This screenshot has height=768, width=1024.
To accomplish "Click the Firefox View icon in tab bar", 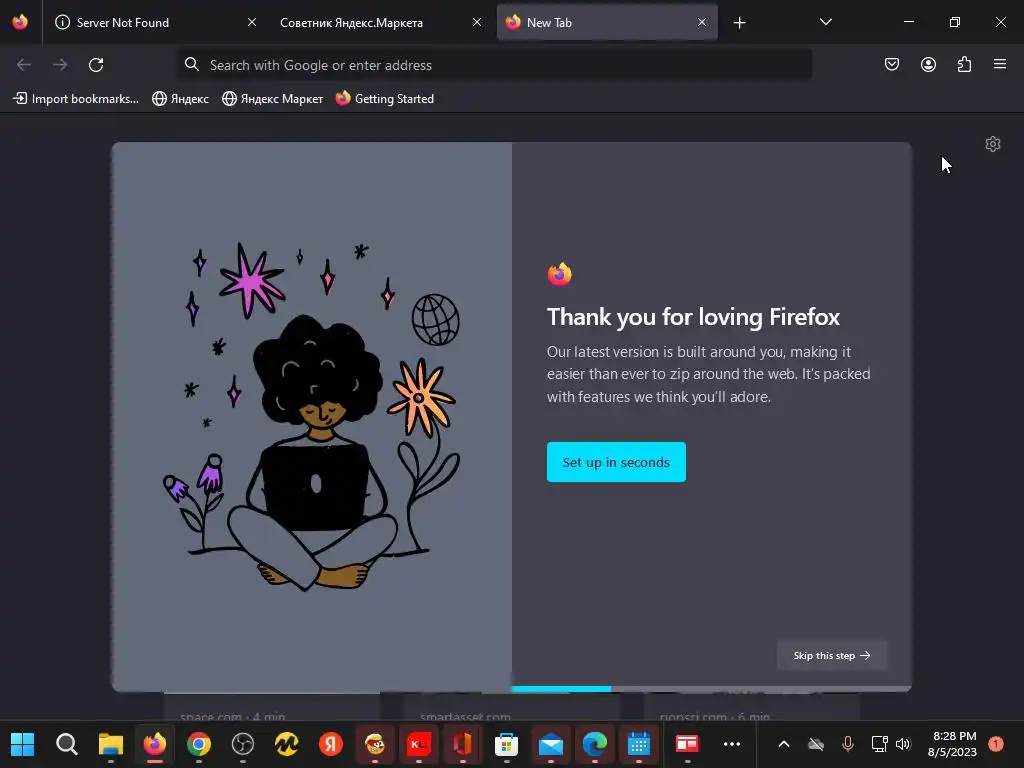I will [x=20, y=22].
